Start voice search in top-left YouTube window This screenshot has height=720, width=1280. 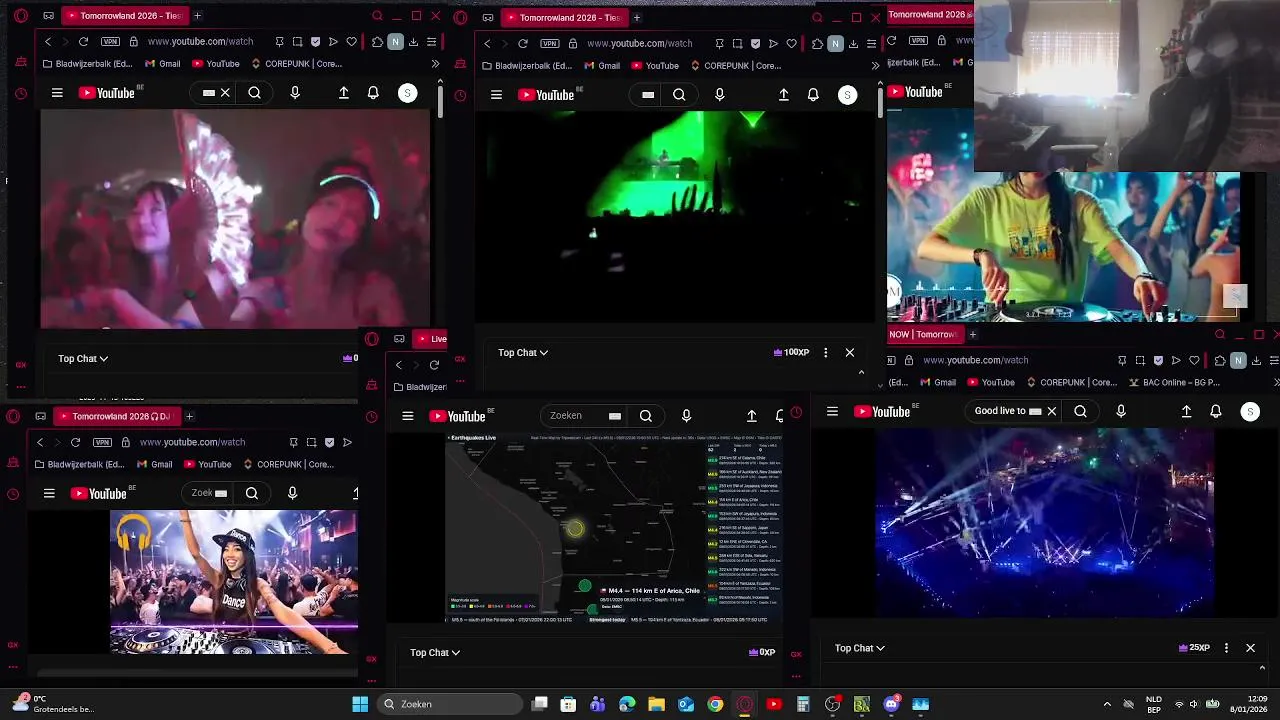pos(295,93)
